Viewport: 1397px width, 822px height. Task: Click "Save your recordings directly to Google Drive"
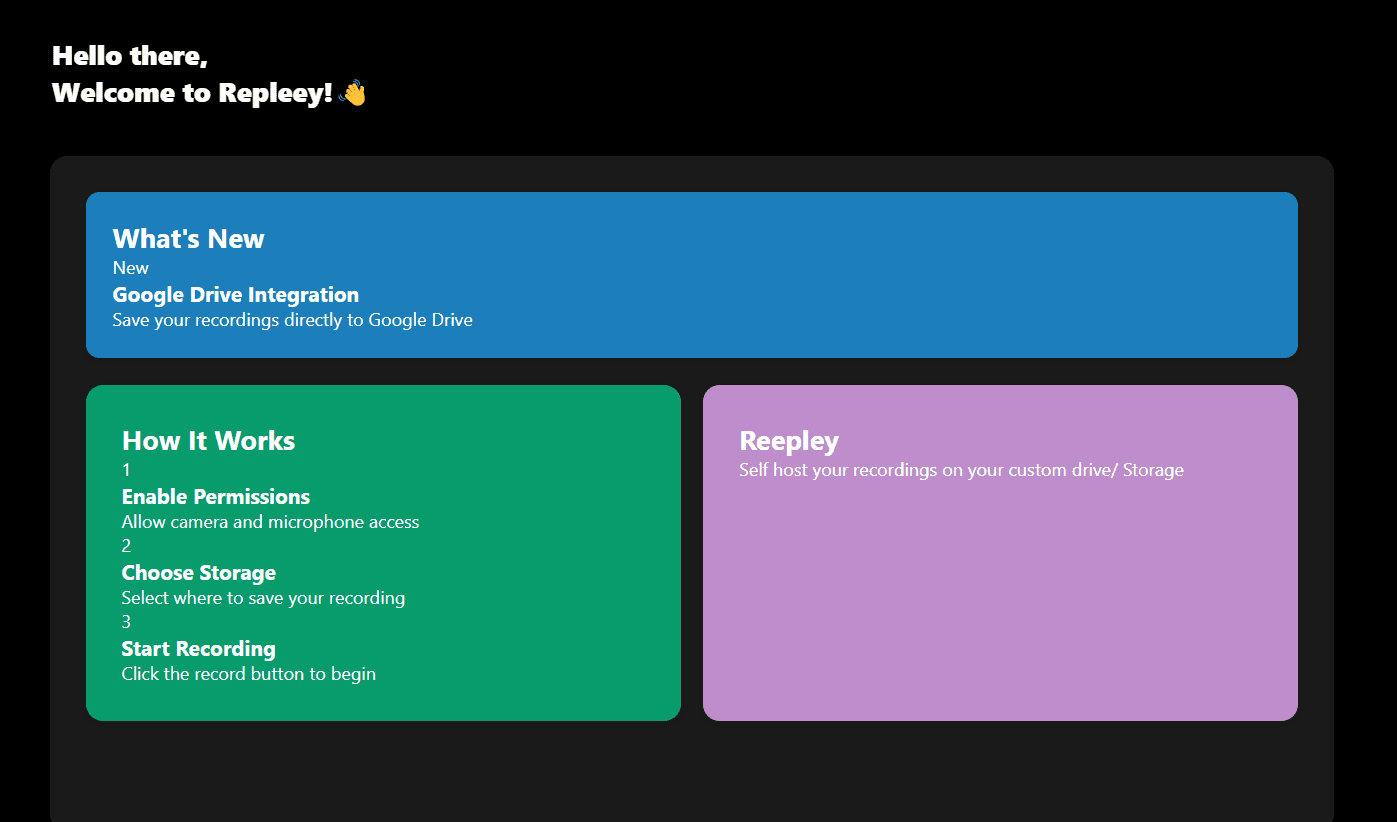pos(292,321)
